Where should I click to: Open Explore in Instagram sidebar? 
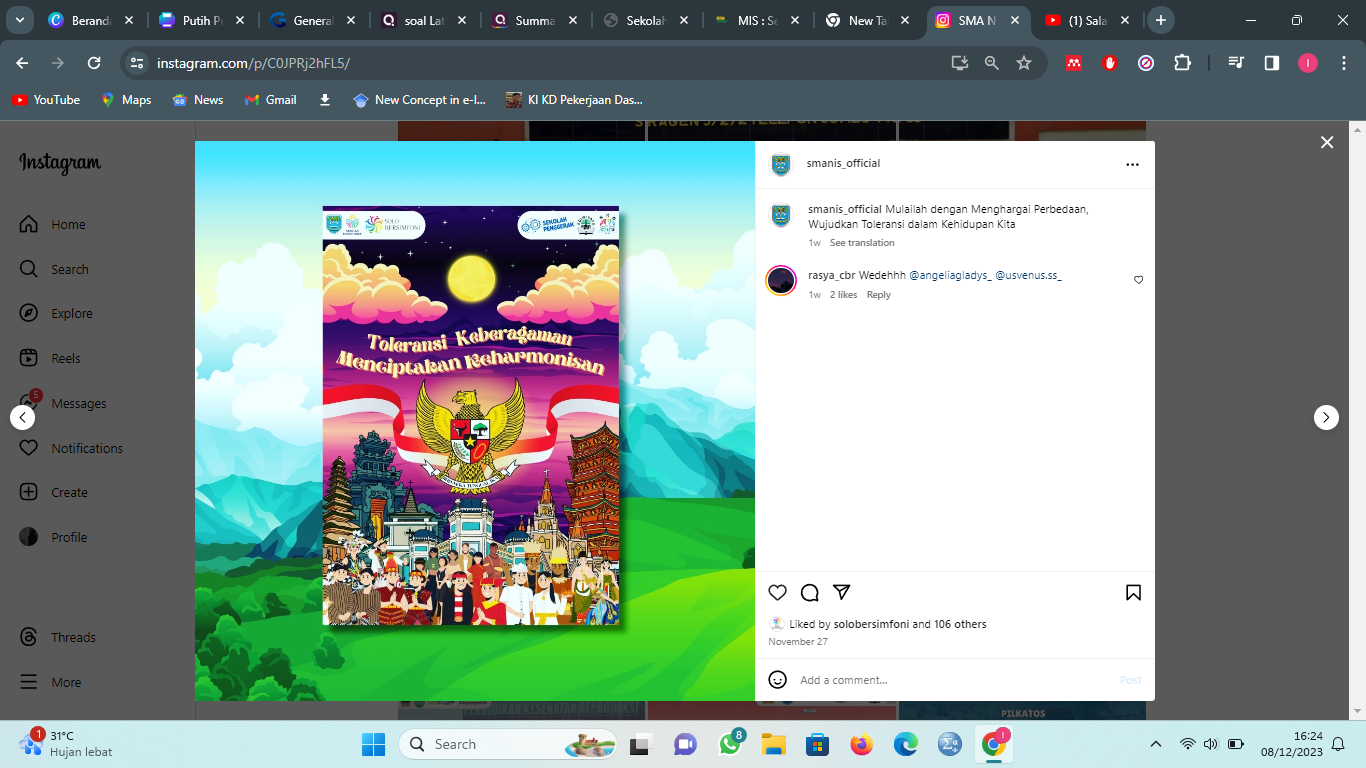pyautogui.click(x=71, y=314)
